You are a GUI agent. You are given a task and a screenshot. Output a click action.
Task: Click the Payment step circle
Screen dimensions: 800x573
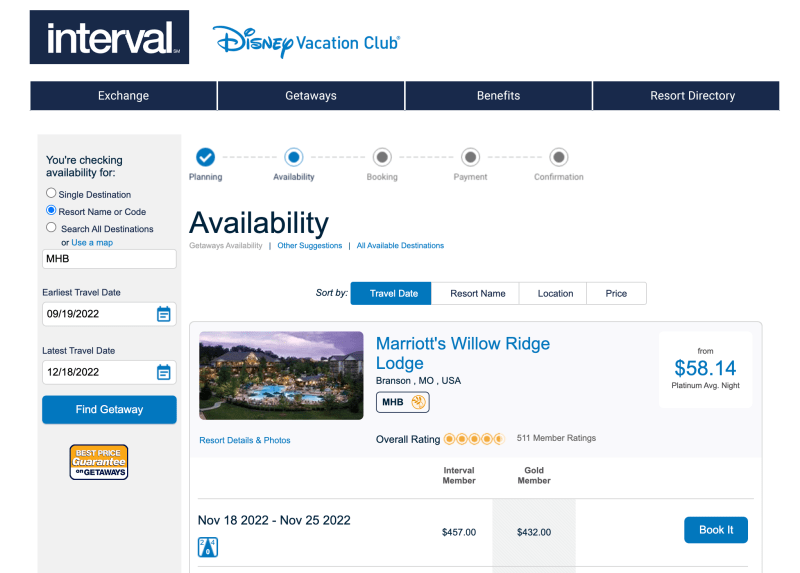[x=470, y=157]
